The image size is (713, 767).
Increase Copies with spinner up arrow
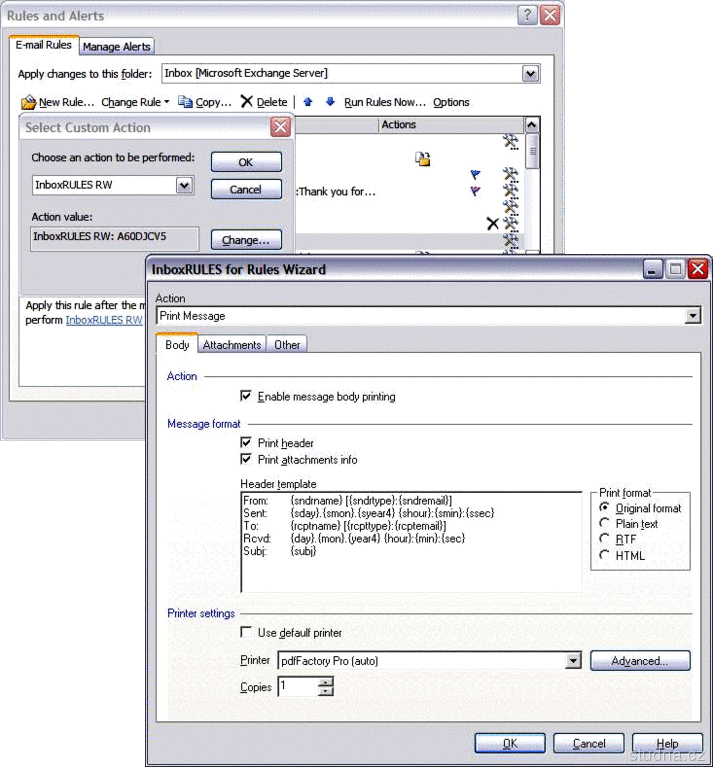pos(325,681)
